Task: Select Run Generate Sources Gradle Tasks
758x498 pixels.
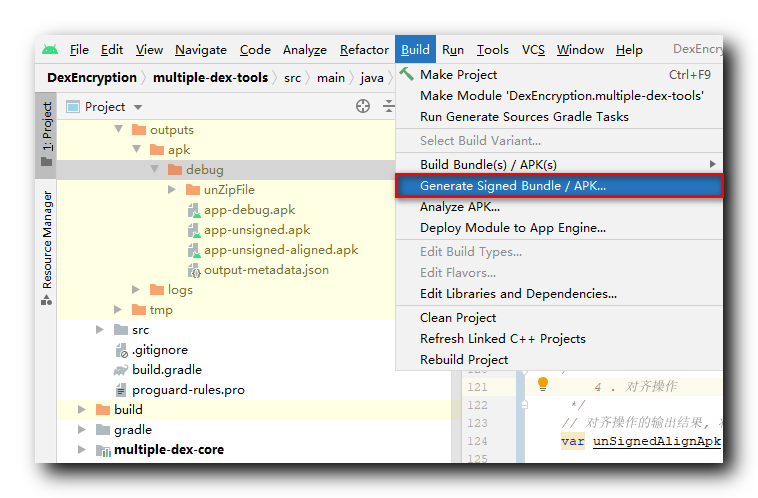Action: tap(559, 117)
